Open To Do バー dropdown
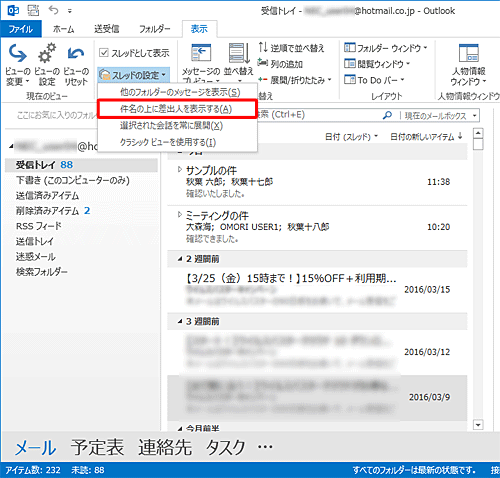The width and height of the screenshot is (500, 478). pyautogui.click(x=374, y=80)
